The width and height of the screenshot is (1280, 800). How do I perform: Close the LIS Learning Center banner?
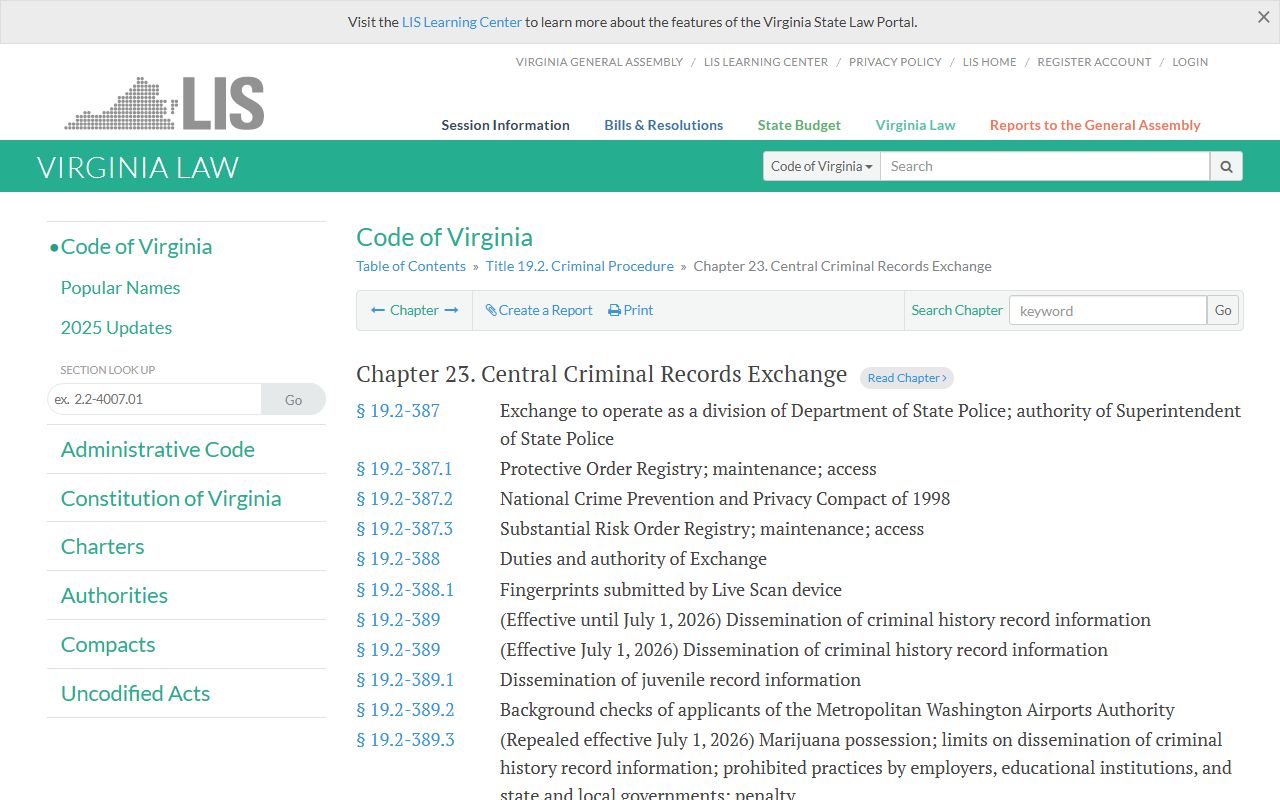click(1263, 17)
